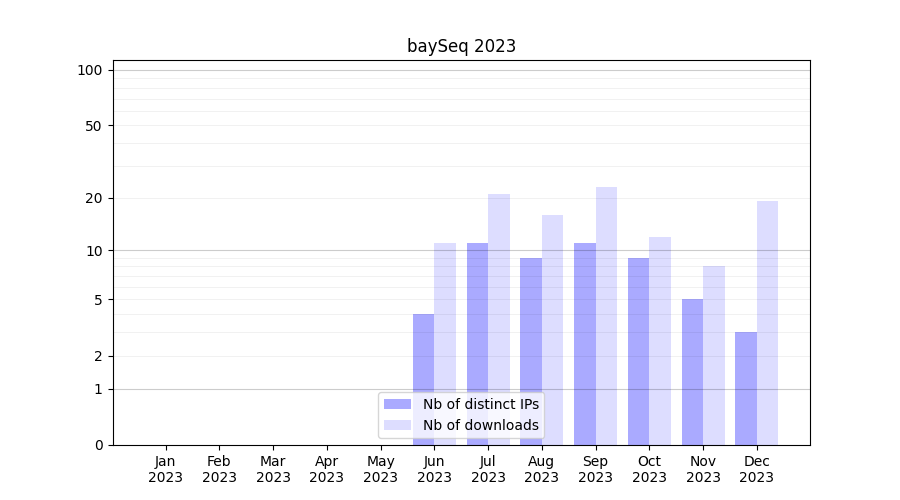This screenshot has width=900, height=500.
Task: Select the Jun 2023 downloads bar
Action: 445,320
